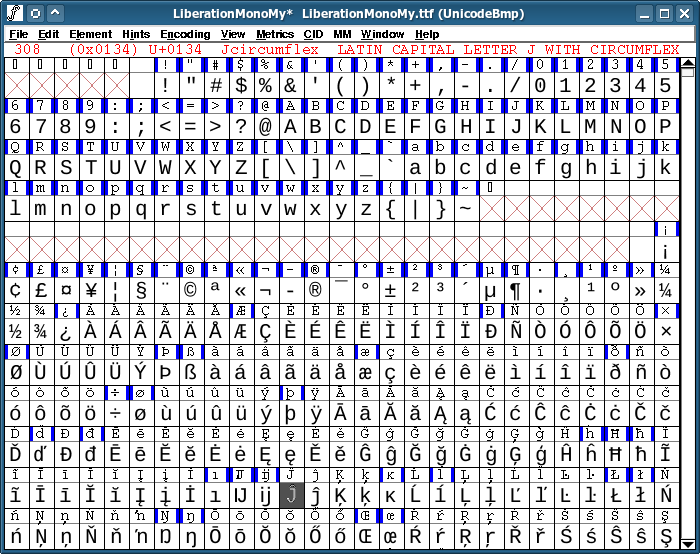
Task: Click the FontForge application icon in title bar
Action: coord(15,13)
